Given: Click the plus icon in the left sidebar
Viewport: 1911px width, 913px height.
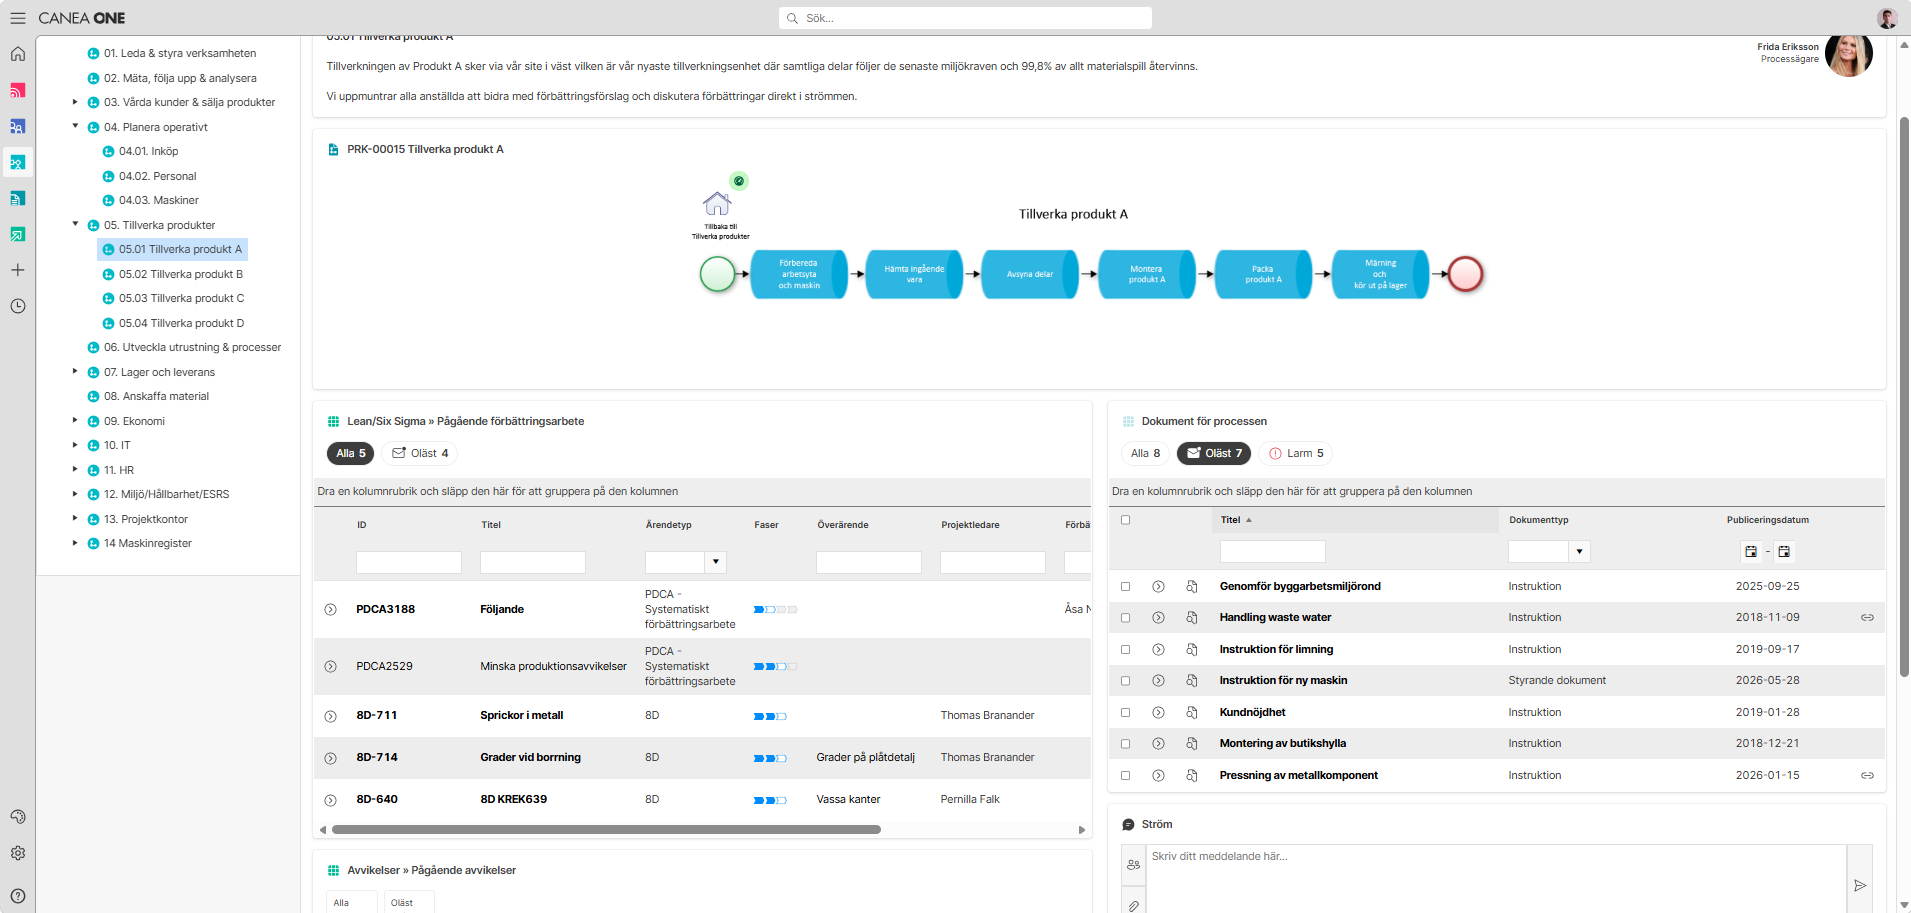Looking at the screenshot, I should 18,270.
